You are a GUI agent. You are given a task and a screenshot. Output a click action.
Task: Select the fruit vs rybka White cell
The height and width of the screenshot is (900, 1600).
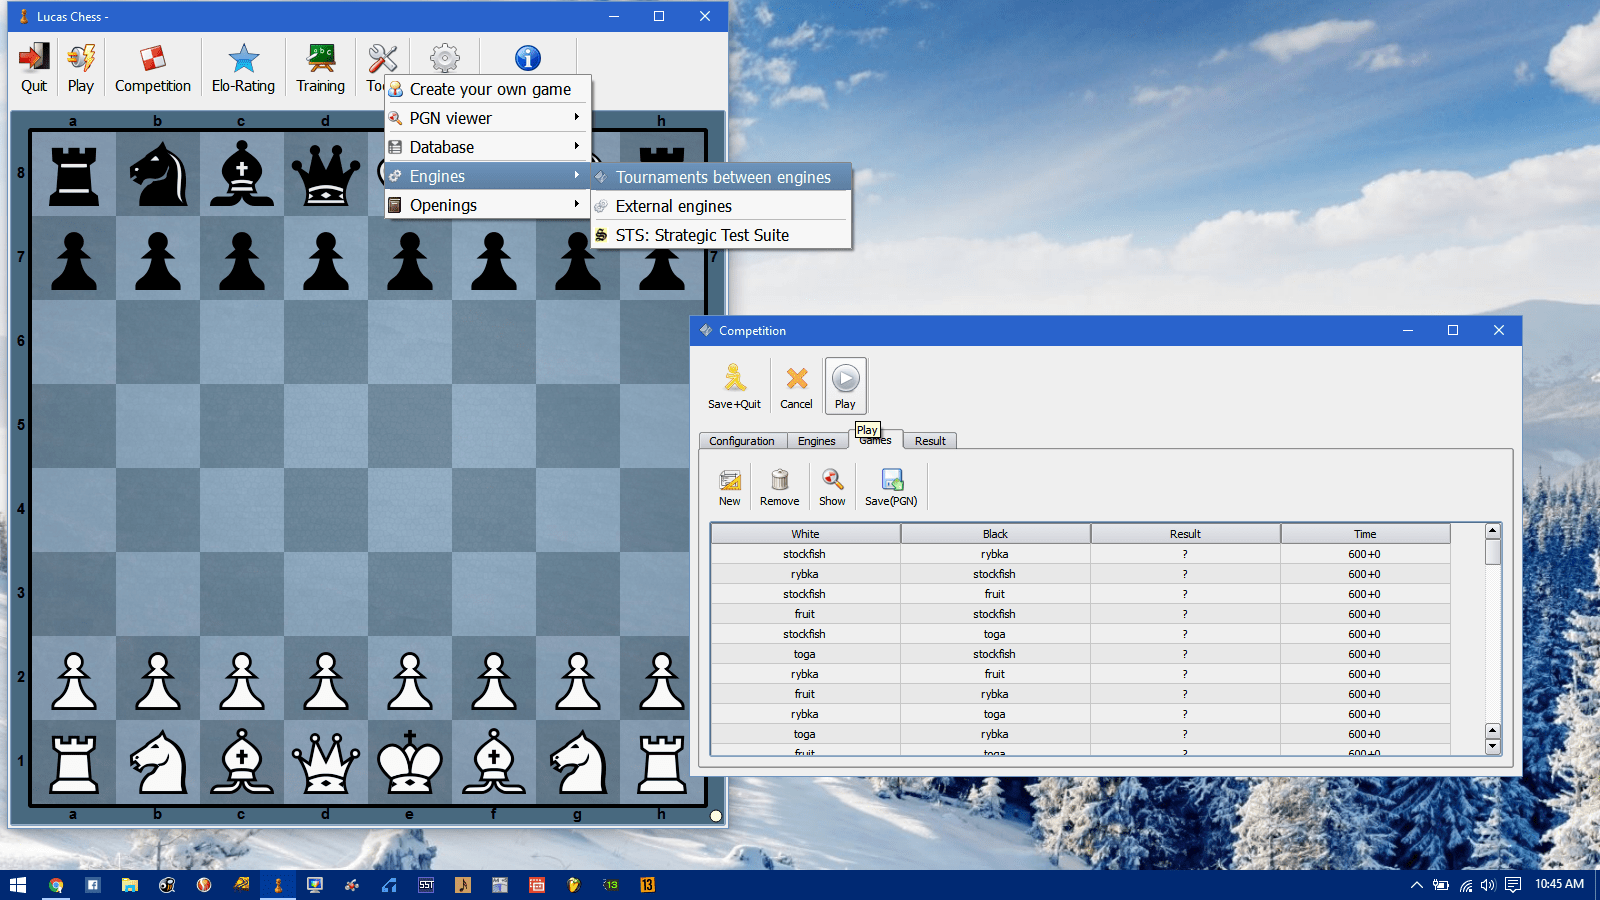pos(805,694)
